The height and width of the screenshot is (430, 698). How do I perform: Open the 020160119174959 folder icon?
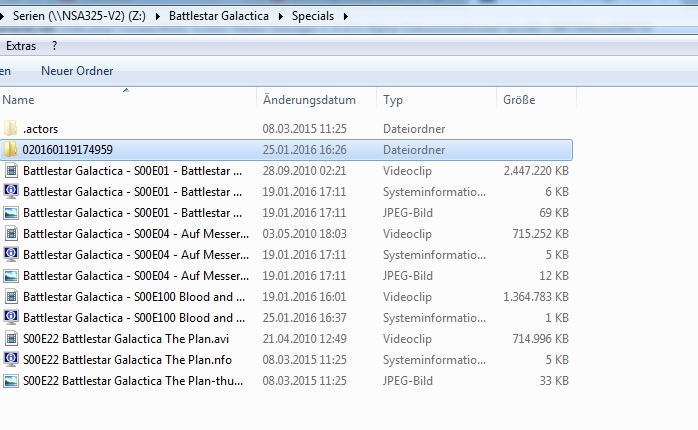coord(11,150)
